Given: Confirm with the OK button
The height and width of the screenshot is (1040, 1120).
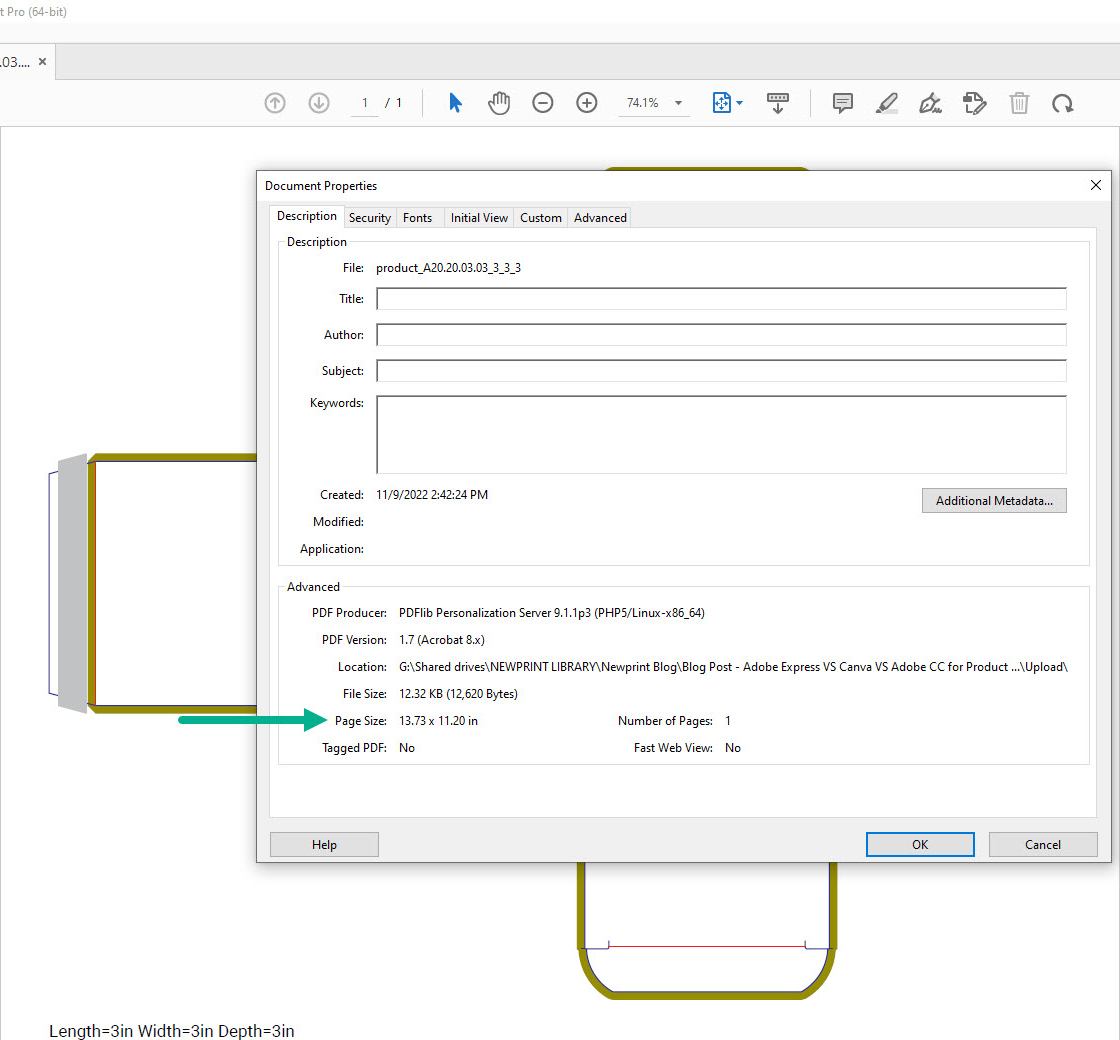Looking at the screenshot, I should click(919, 844).
